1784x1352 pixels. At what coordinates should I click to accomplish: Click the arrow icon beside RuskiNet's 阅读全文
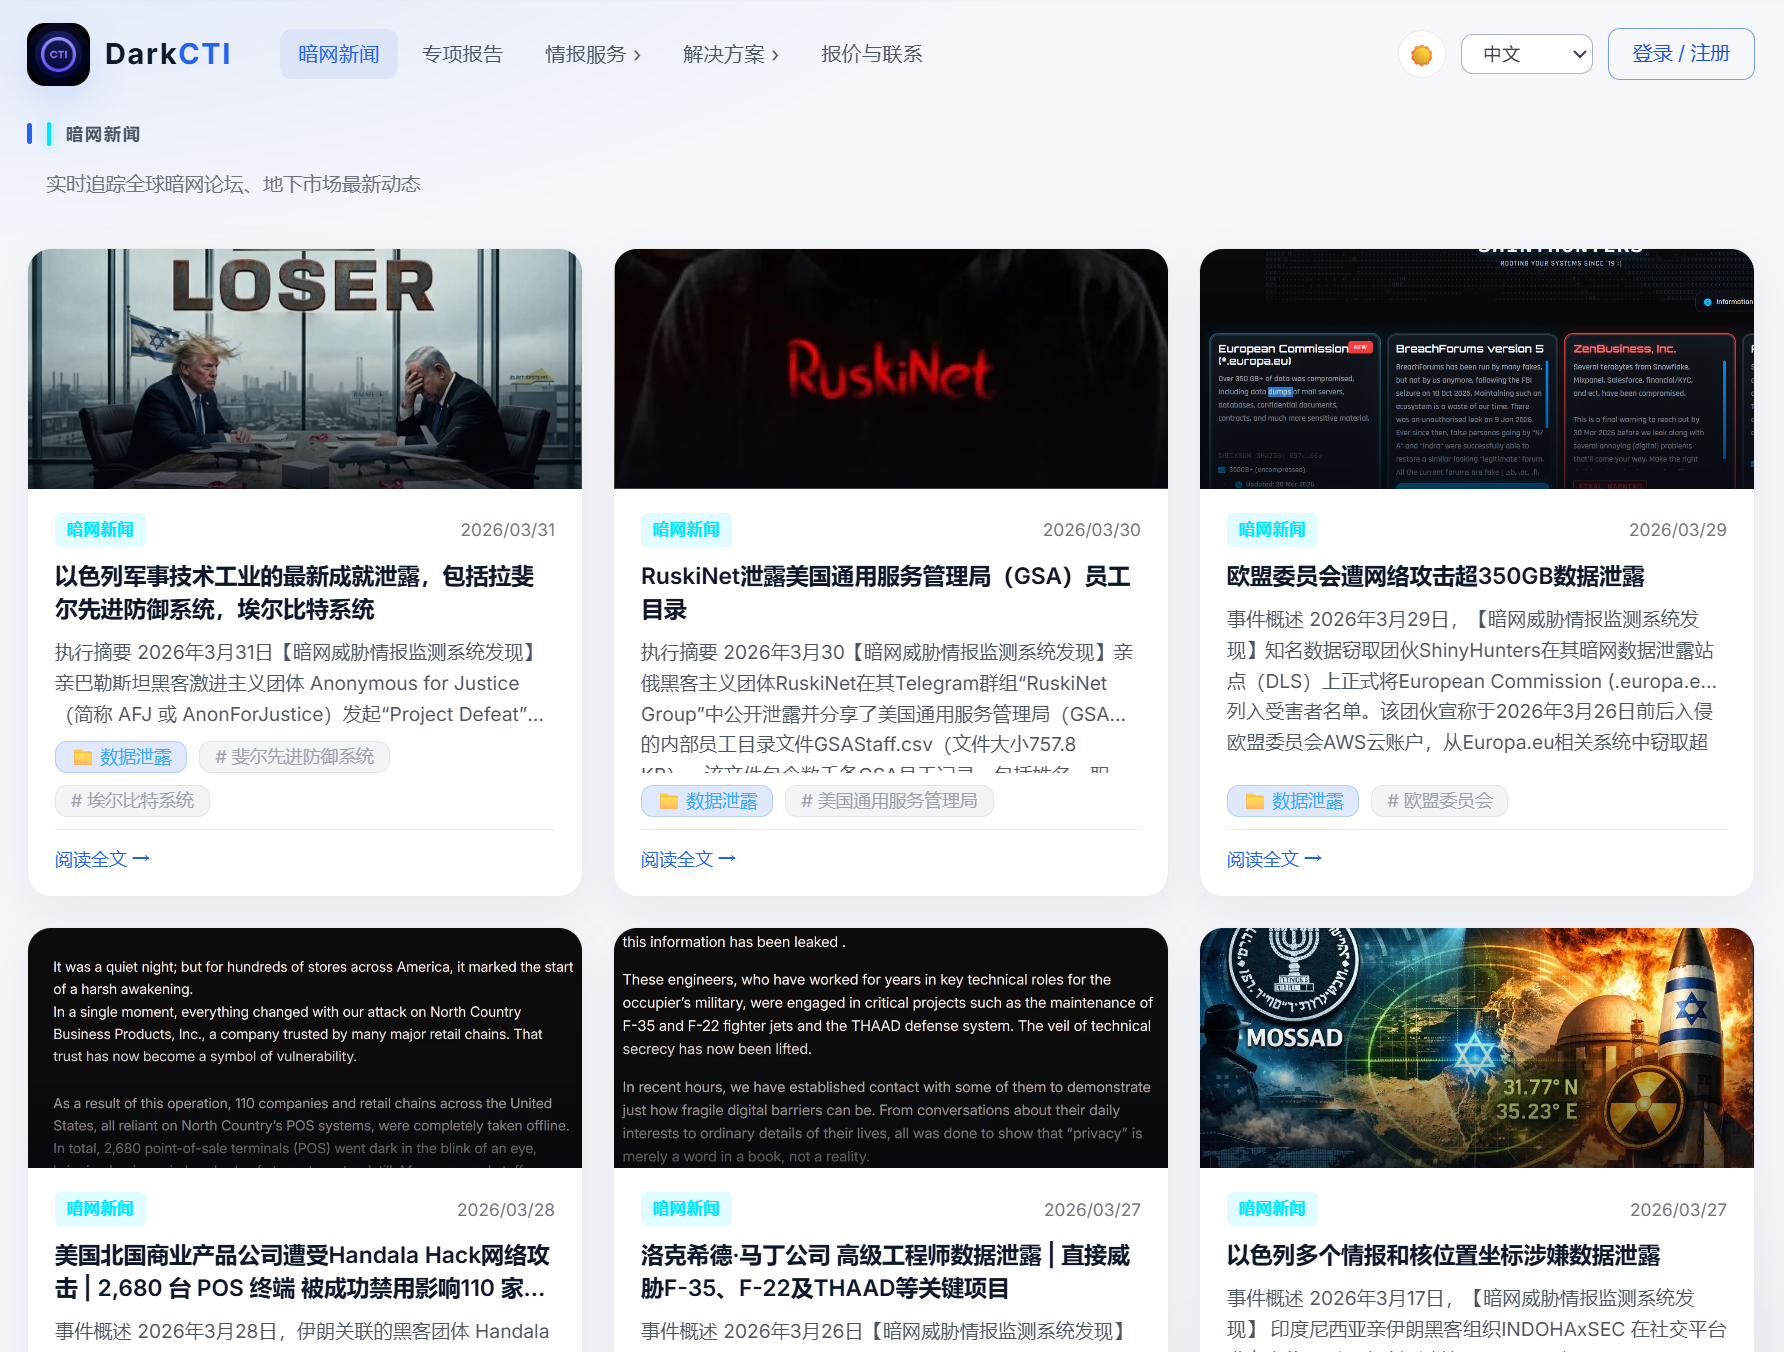pos(727,858)
